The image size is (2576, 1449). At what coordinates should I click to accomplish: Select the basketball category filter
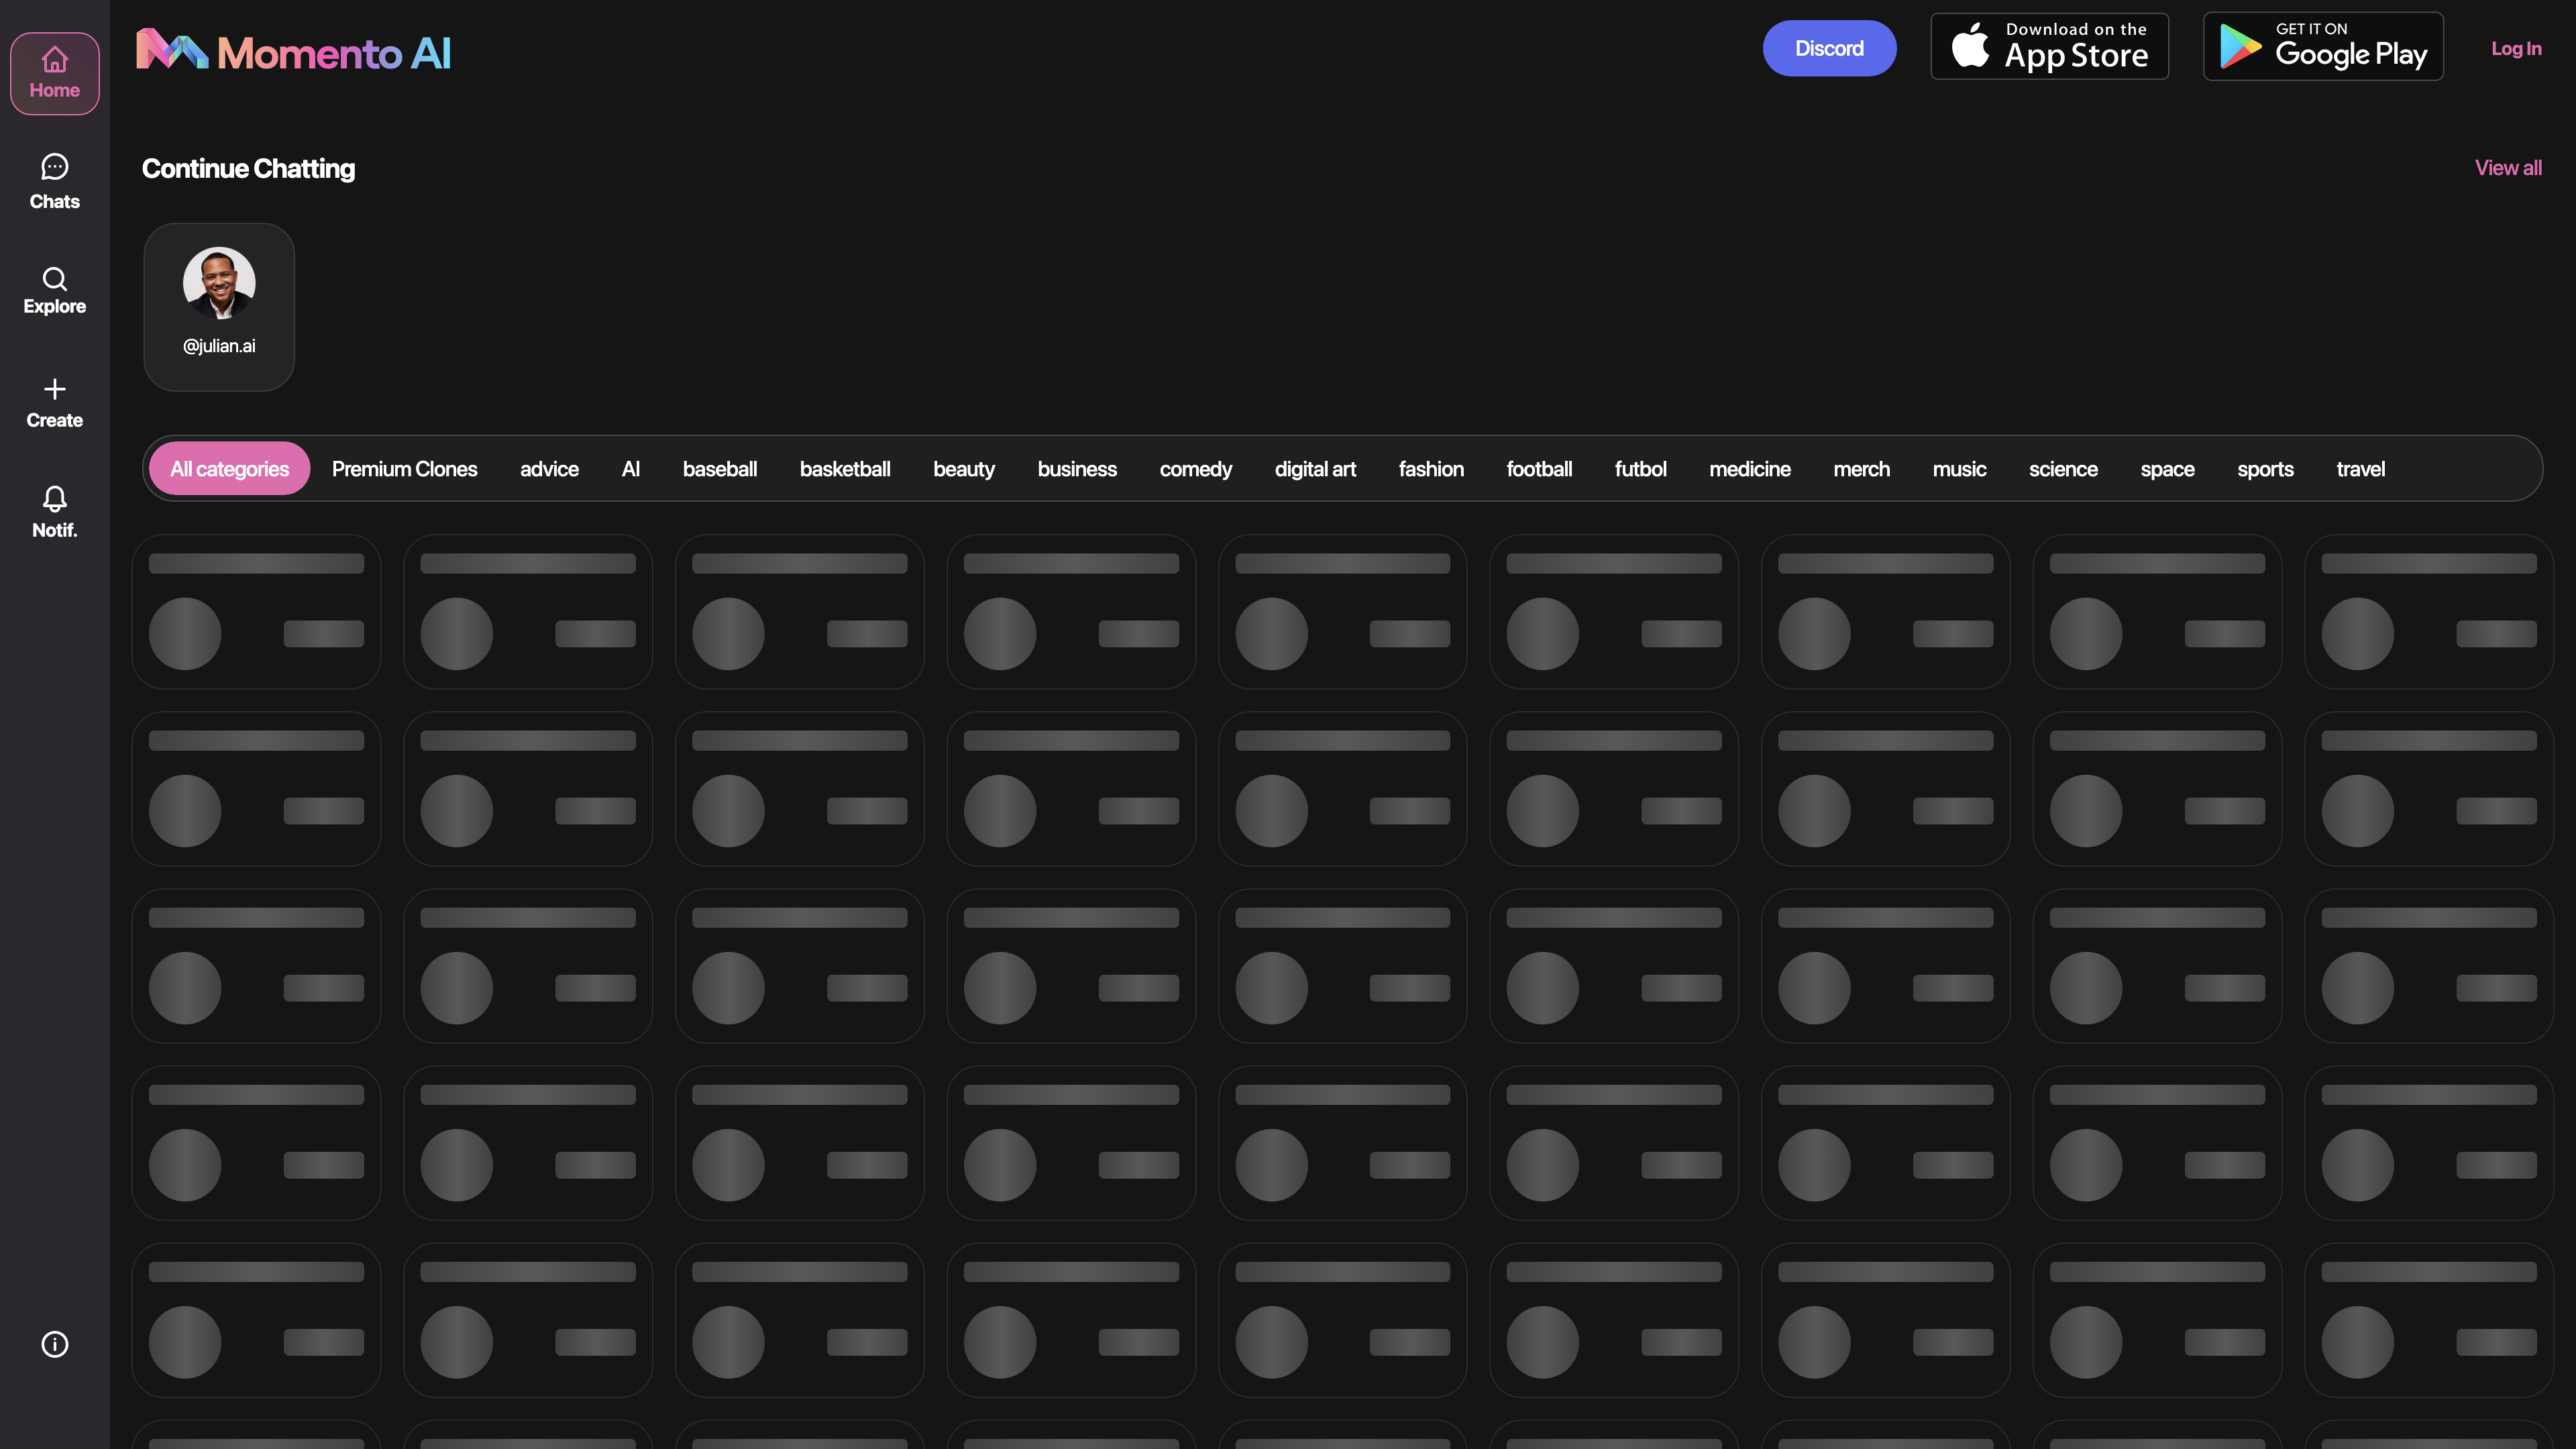(x=844, y=467)
